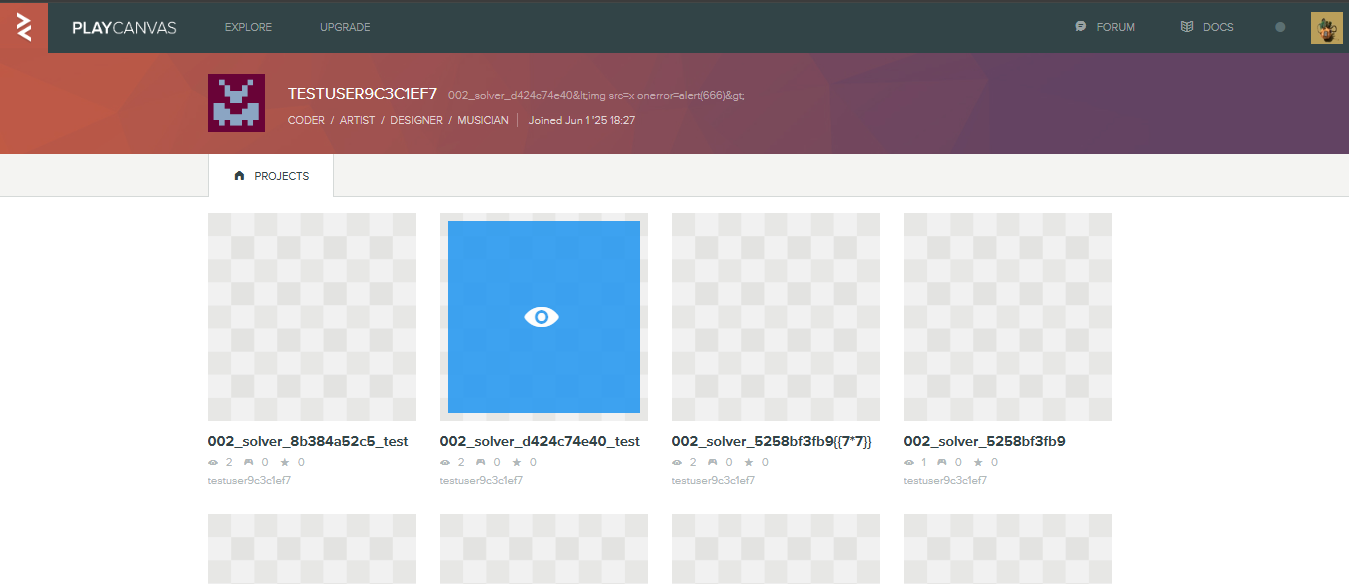The height and width of the screenshot is (584, 1349).
Task: Open the user account avatar menu
Action: [x=1326, y=28]
